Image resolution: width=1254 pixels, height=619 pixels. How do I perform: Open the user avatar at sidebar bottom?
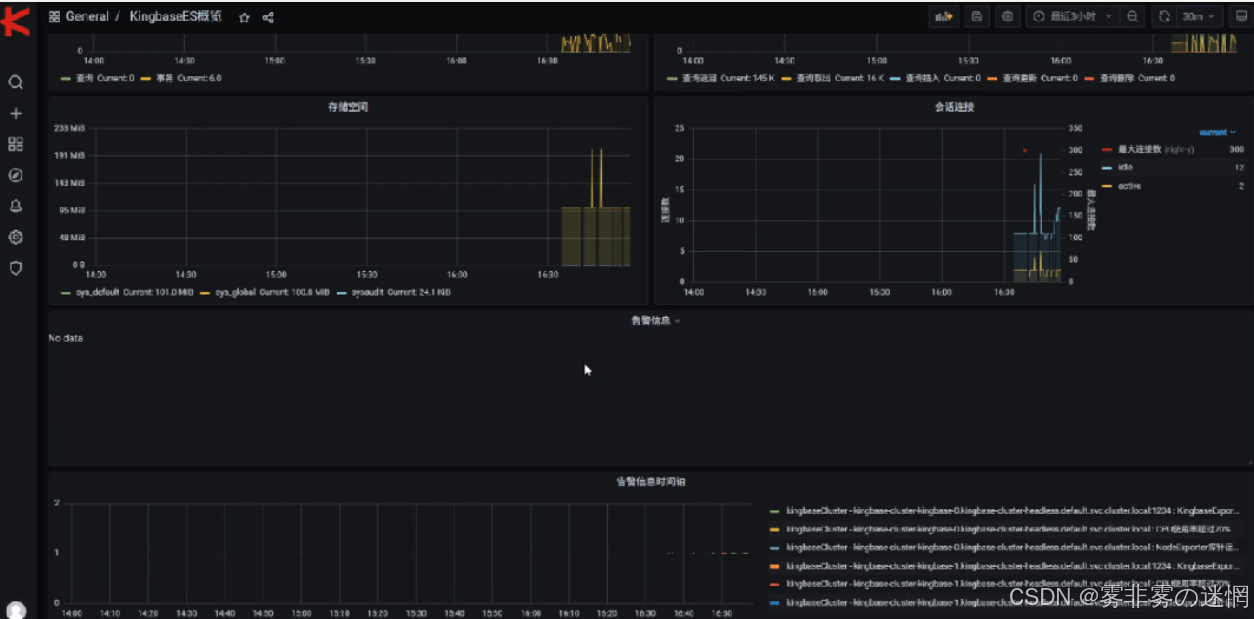15,609
